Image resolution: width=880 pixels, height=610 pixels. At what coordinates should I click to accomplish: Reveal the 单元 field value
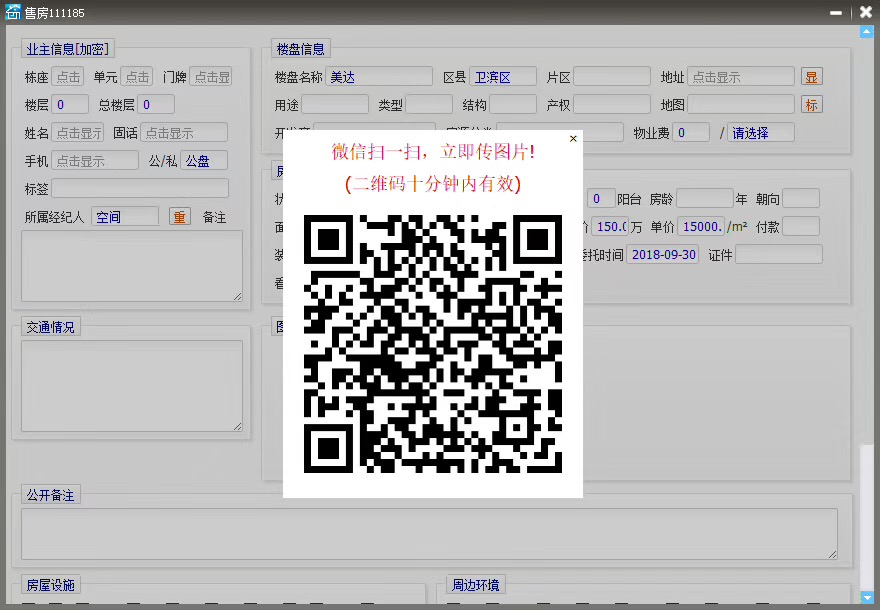(x=137, y=77)
